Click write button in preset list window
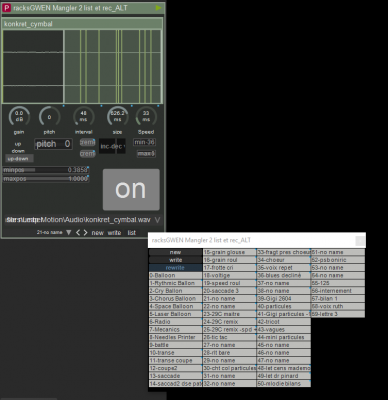Image resolution: width=388 pixels, height=400 pixels. pos(175,260)
